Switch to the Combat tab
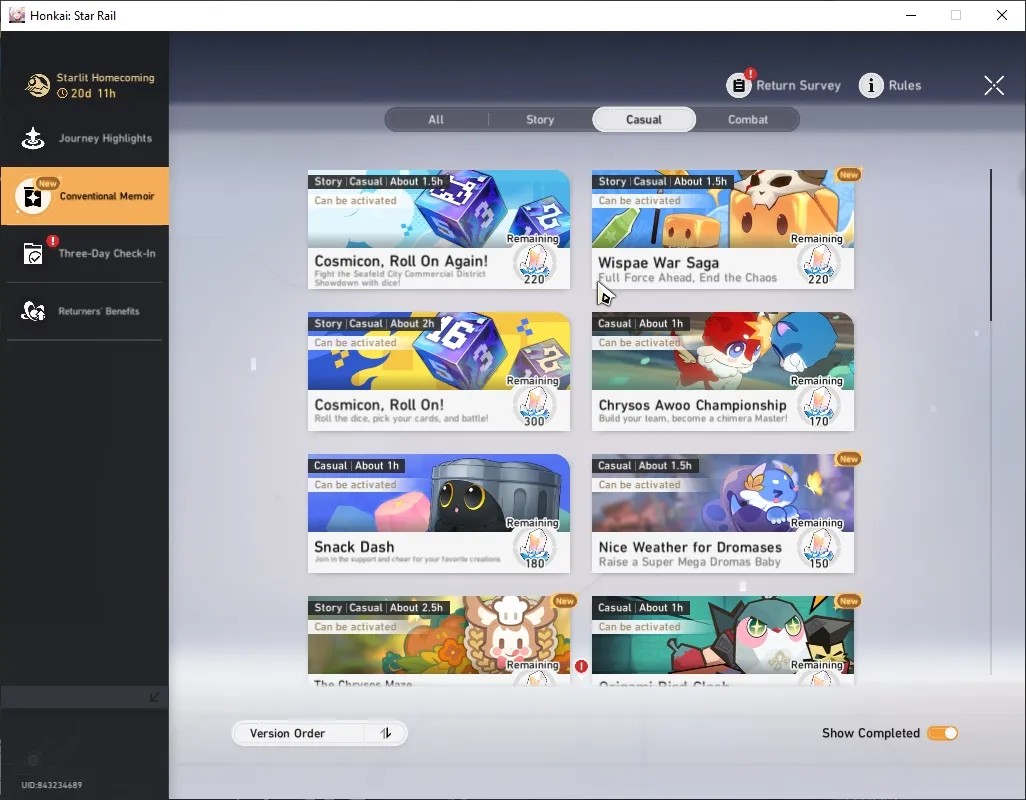The width and height of the screenshot is (1026, 800). click(748, 120)
